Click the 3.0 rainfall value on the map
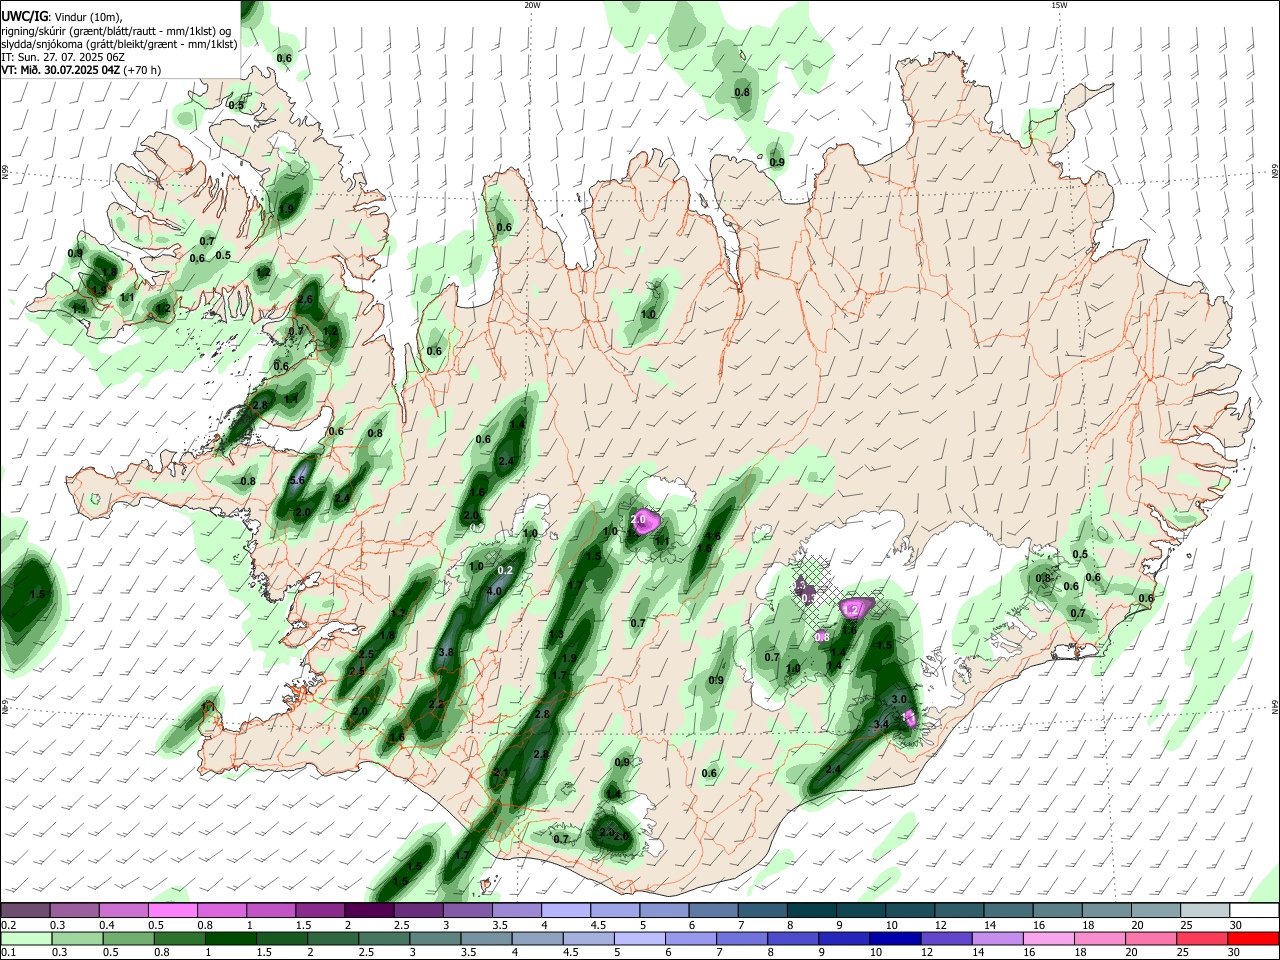Image resolution: width=1280 pixels, height=960 pixels. tap(899, 700)
